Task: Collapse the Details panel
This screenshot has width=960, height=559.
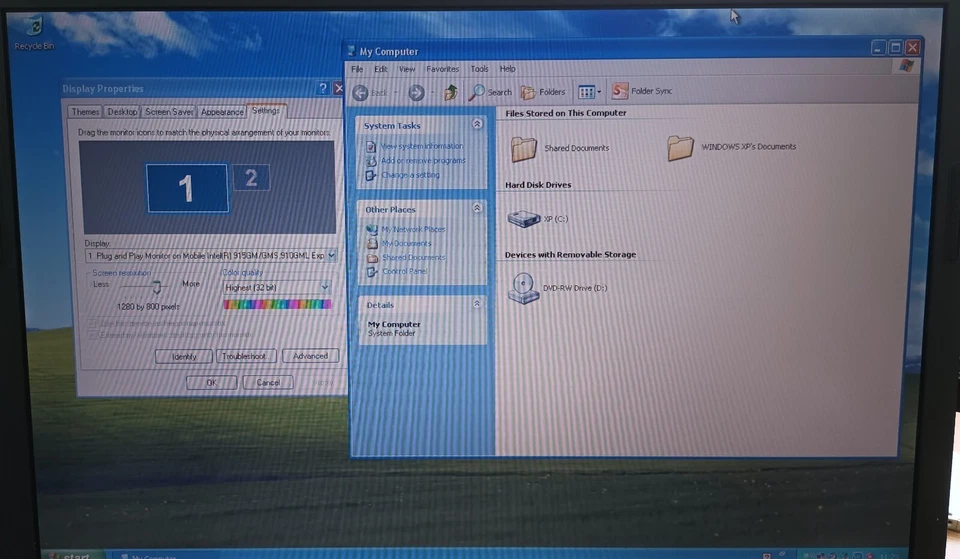Action: [477, 304]
